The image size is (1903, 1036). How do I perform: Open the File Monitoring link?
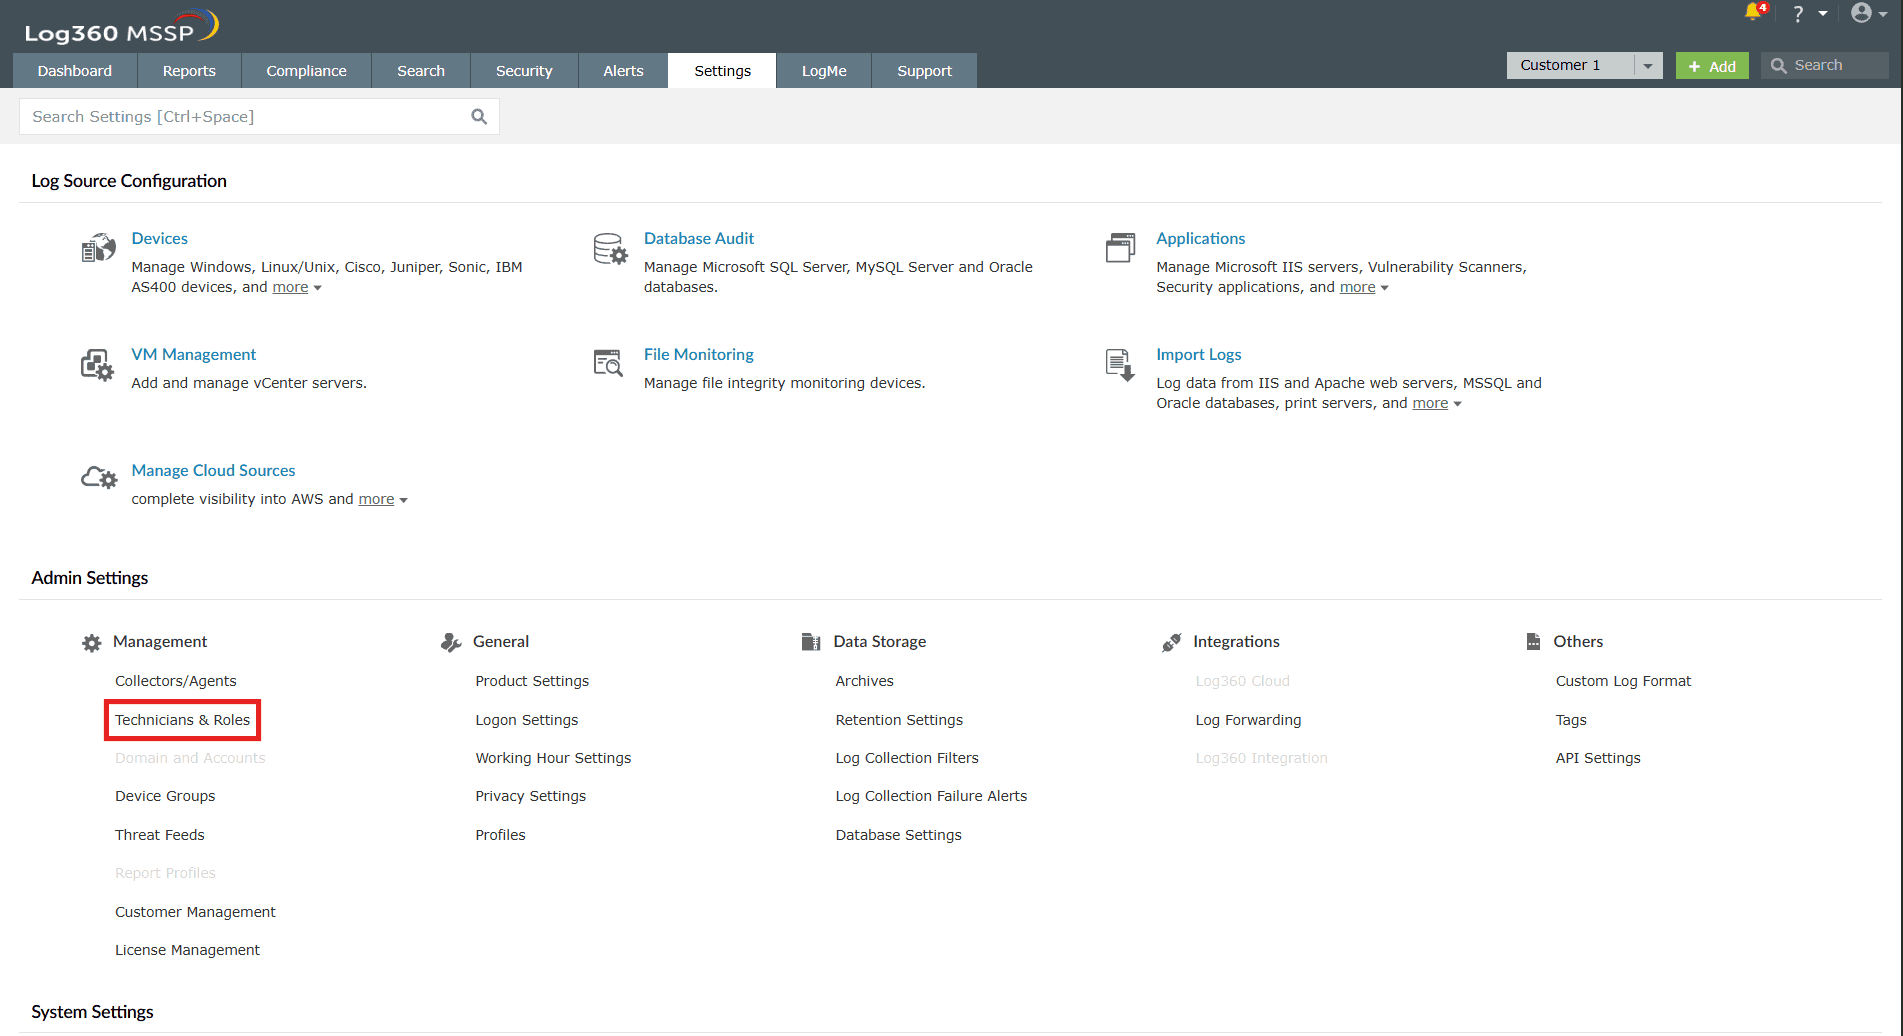click(x=699, y=355)
